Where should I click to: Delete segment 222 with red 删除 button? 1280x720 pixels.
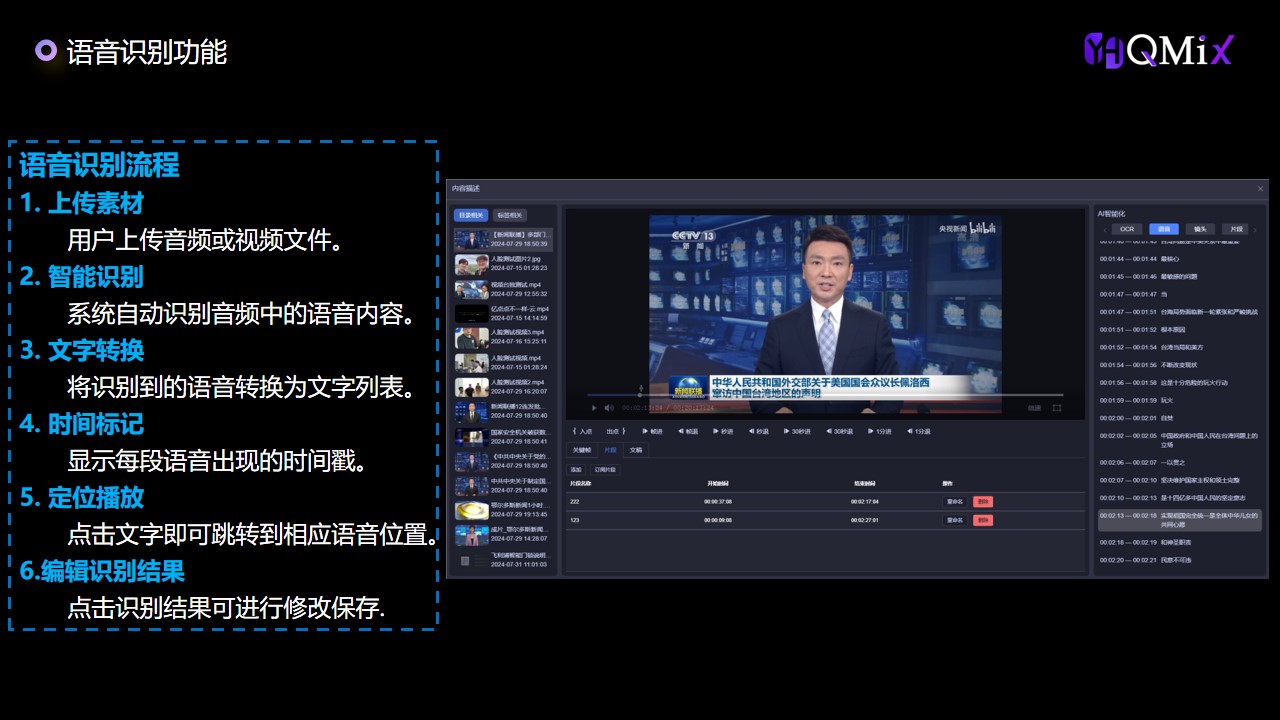coord(983,502)
